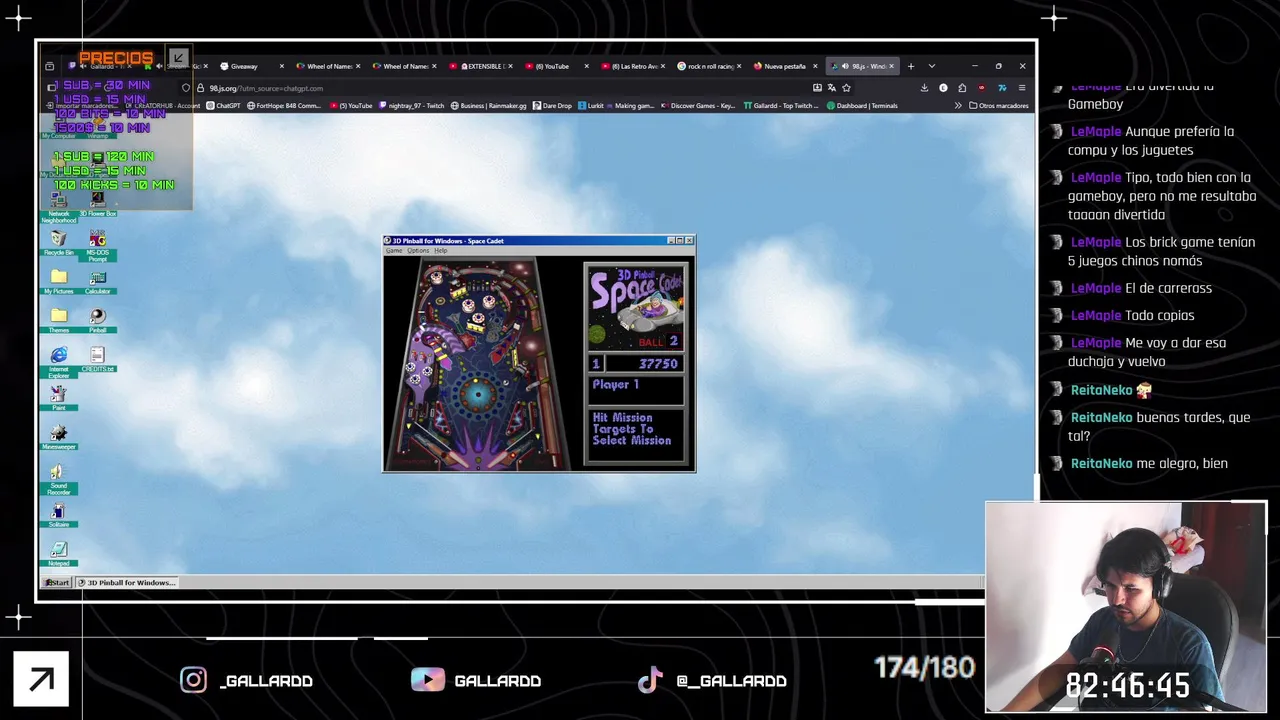Switch to the Nueva pestaña tab
Image resolution: width=1280 pixels, height=720 pixels.
(785, 66)
